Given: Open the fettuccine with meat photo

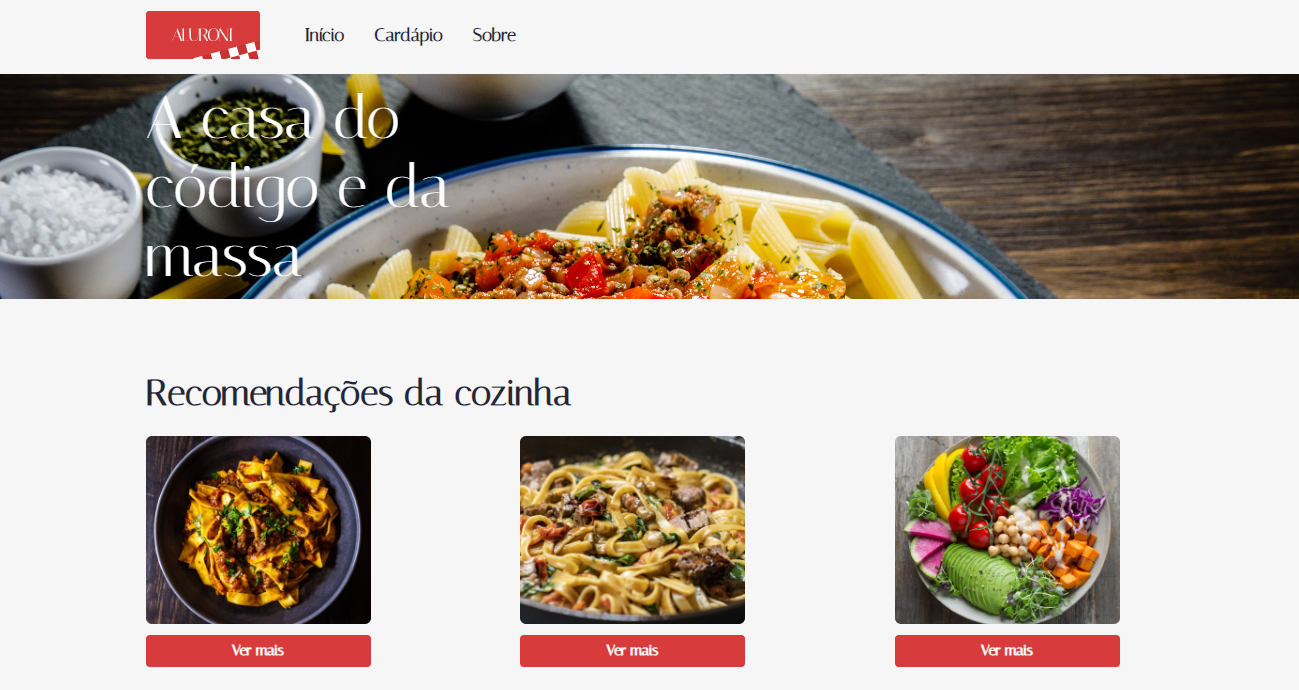Looking at the screenshot, I should pos(632,530).
